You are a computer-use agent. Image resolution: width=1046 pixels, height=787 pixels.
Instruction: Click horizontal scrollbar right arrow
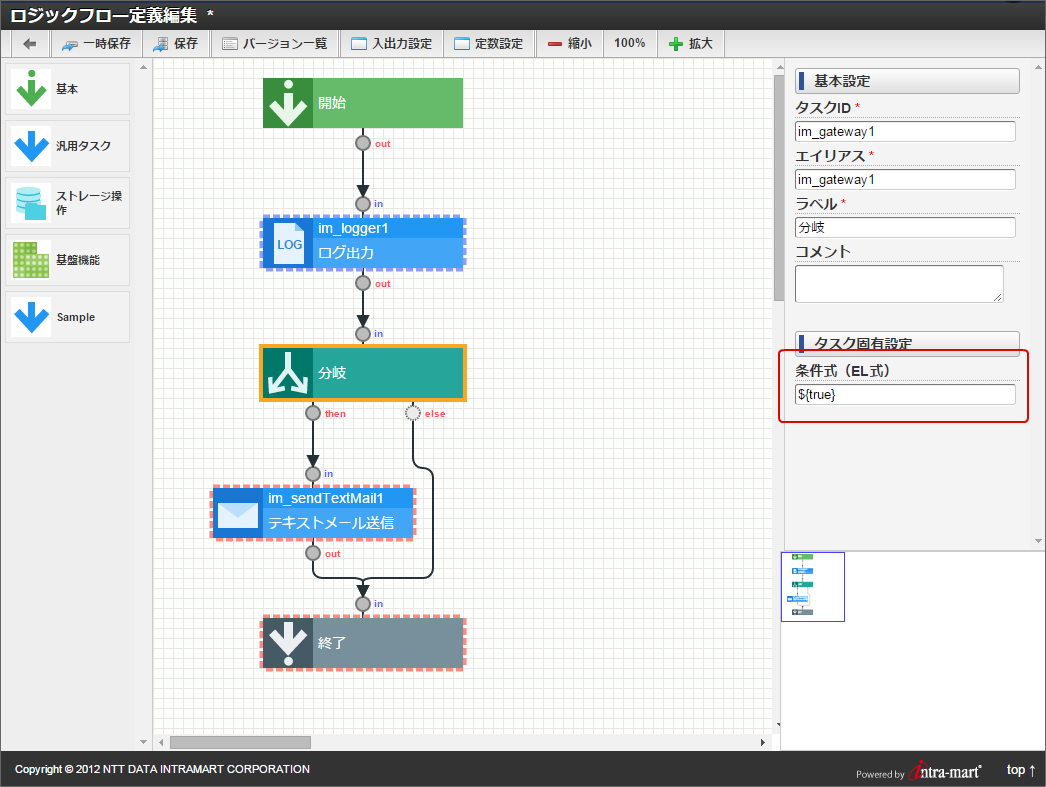point(762,742)
